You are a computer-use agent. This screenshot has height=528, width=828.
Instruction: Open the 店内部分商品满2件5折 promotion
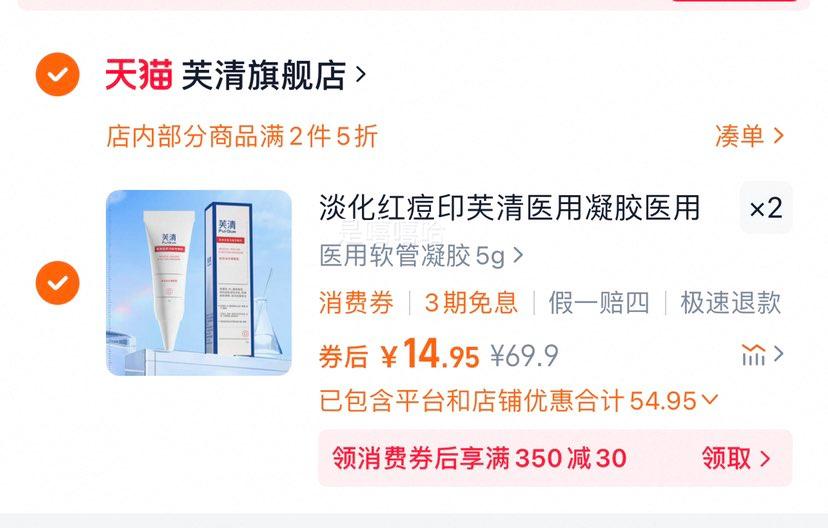(x=242, y=136)
